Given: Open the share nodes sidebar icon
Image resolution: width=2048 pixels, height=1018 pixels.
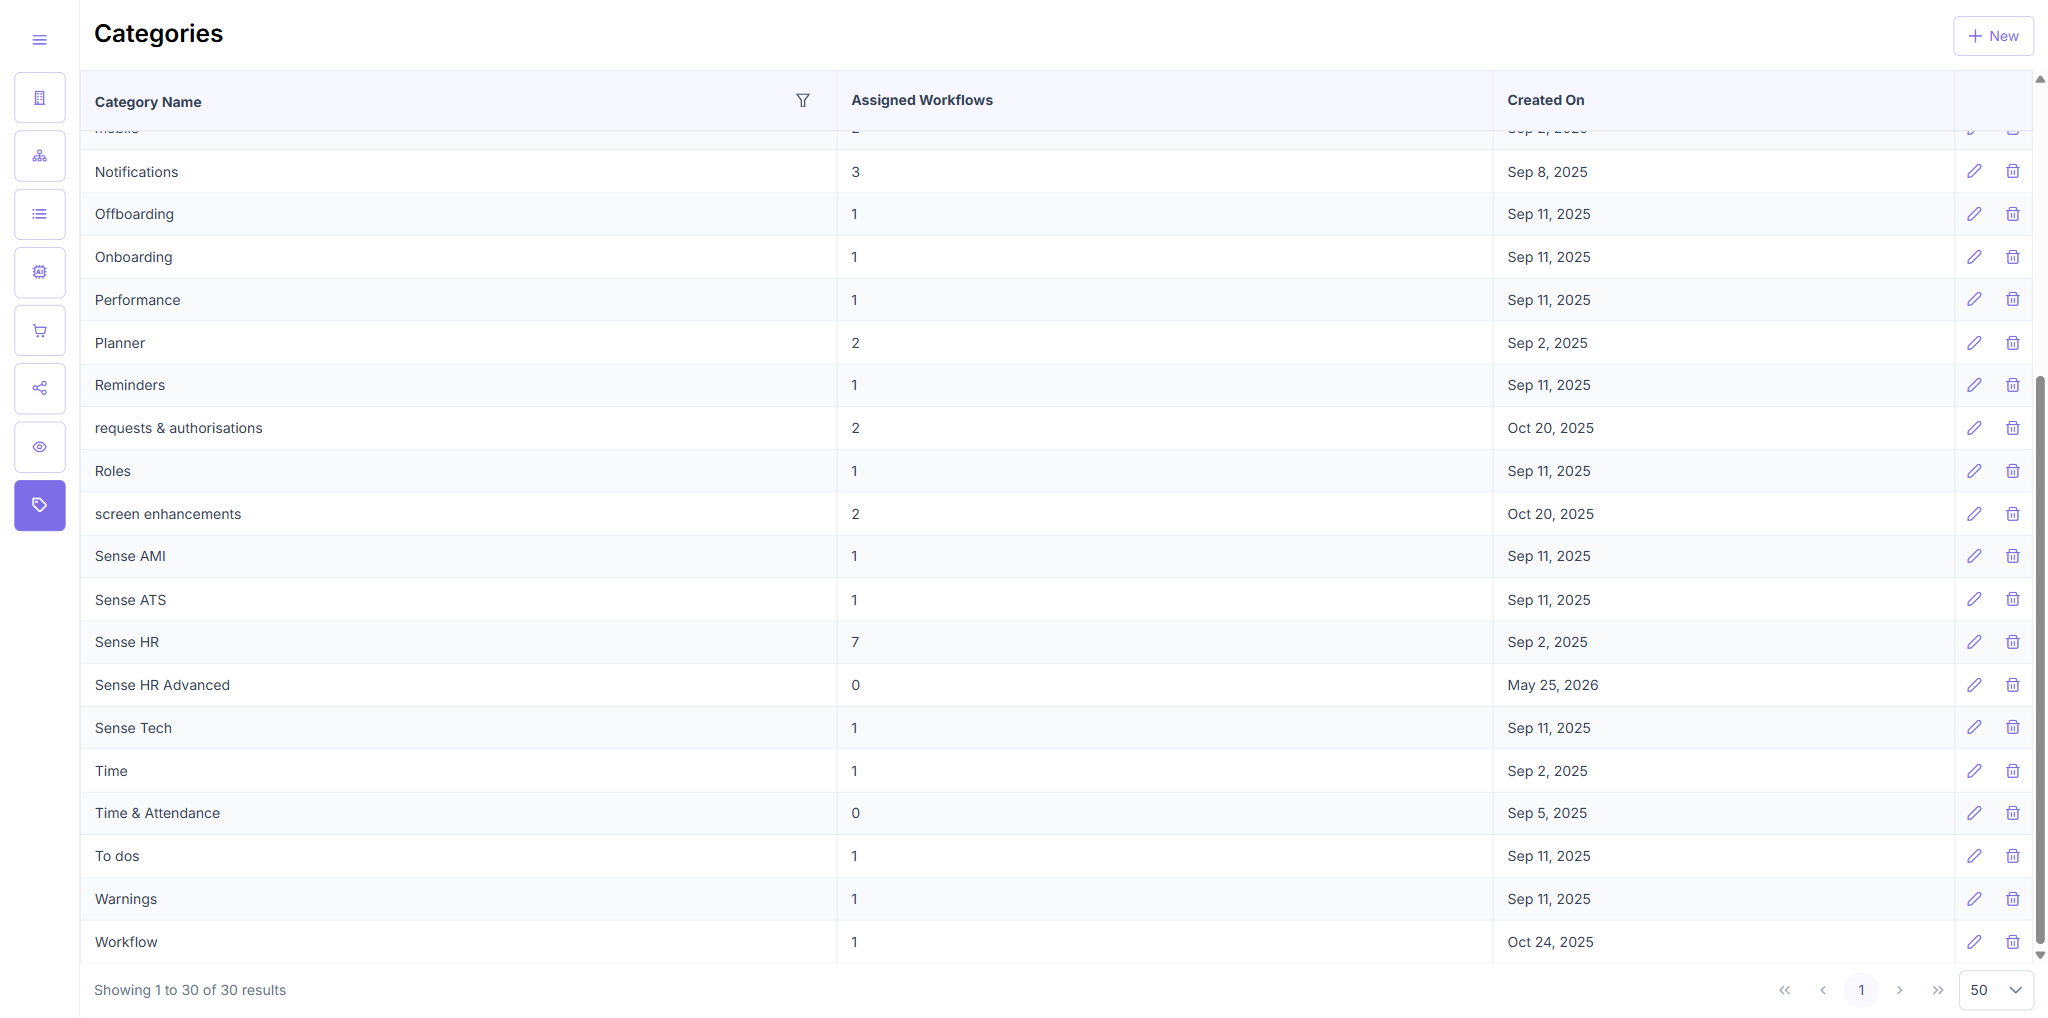Looking at the screenshot, I should coord(40,389).
